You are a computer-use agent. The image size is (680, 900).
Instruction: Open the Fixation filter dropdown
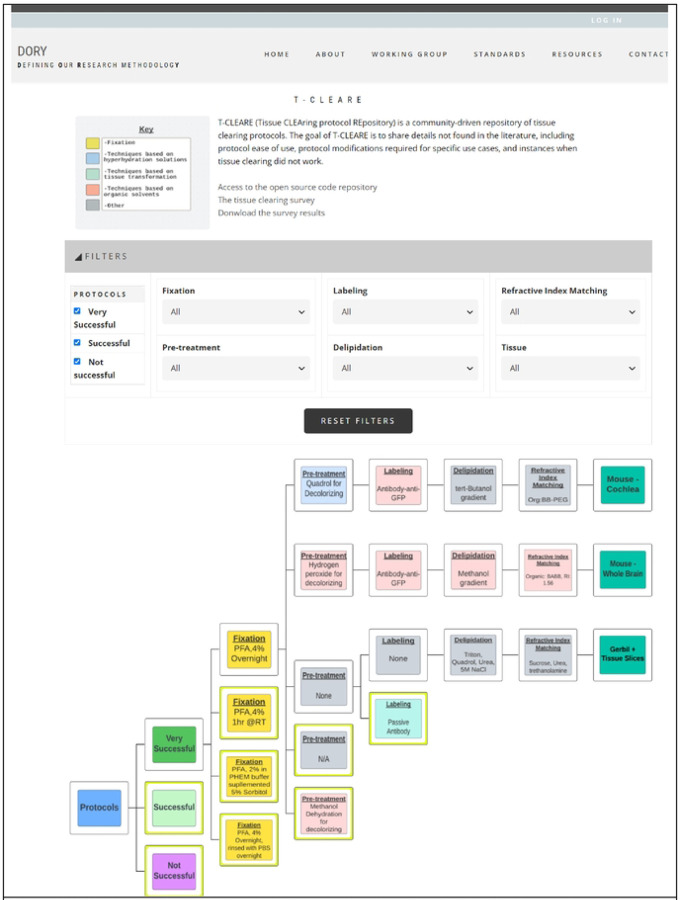click(235, 312)
